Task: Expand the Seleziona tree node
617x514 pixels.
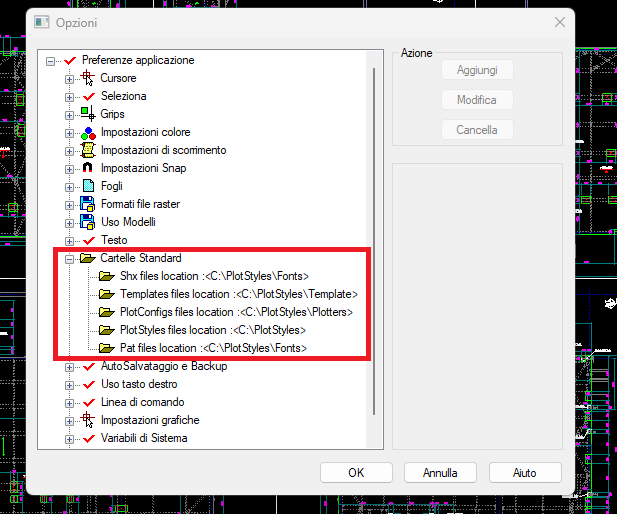Action: click(x=70, y=96)
